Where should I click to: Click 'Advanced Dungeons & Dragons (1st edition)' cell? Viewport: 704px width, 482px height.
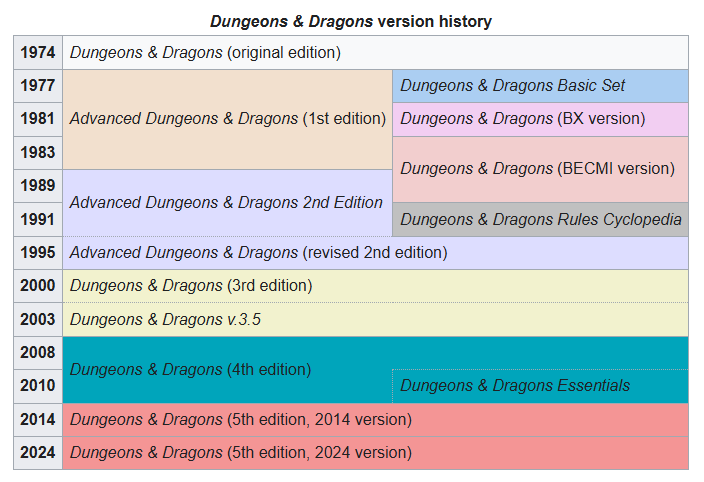click(228, 119)
